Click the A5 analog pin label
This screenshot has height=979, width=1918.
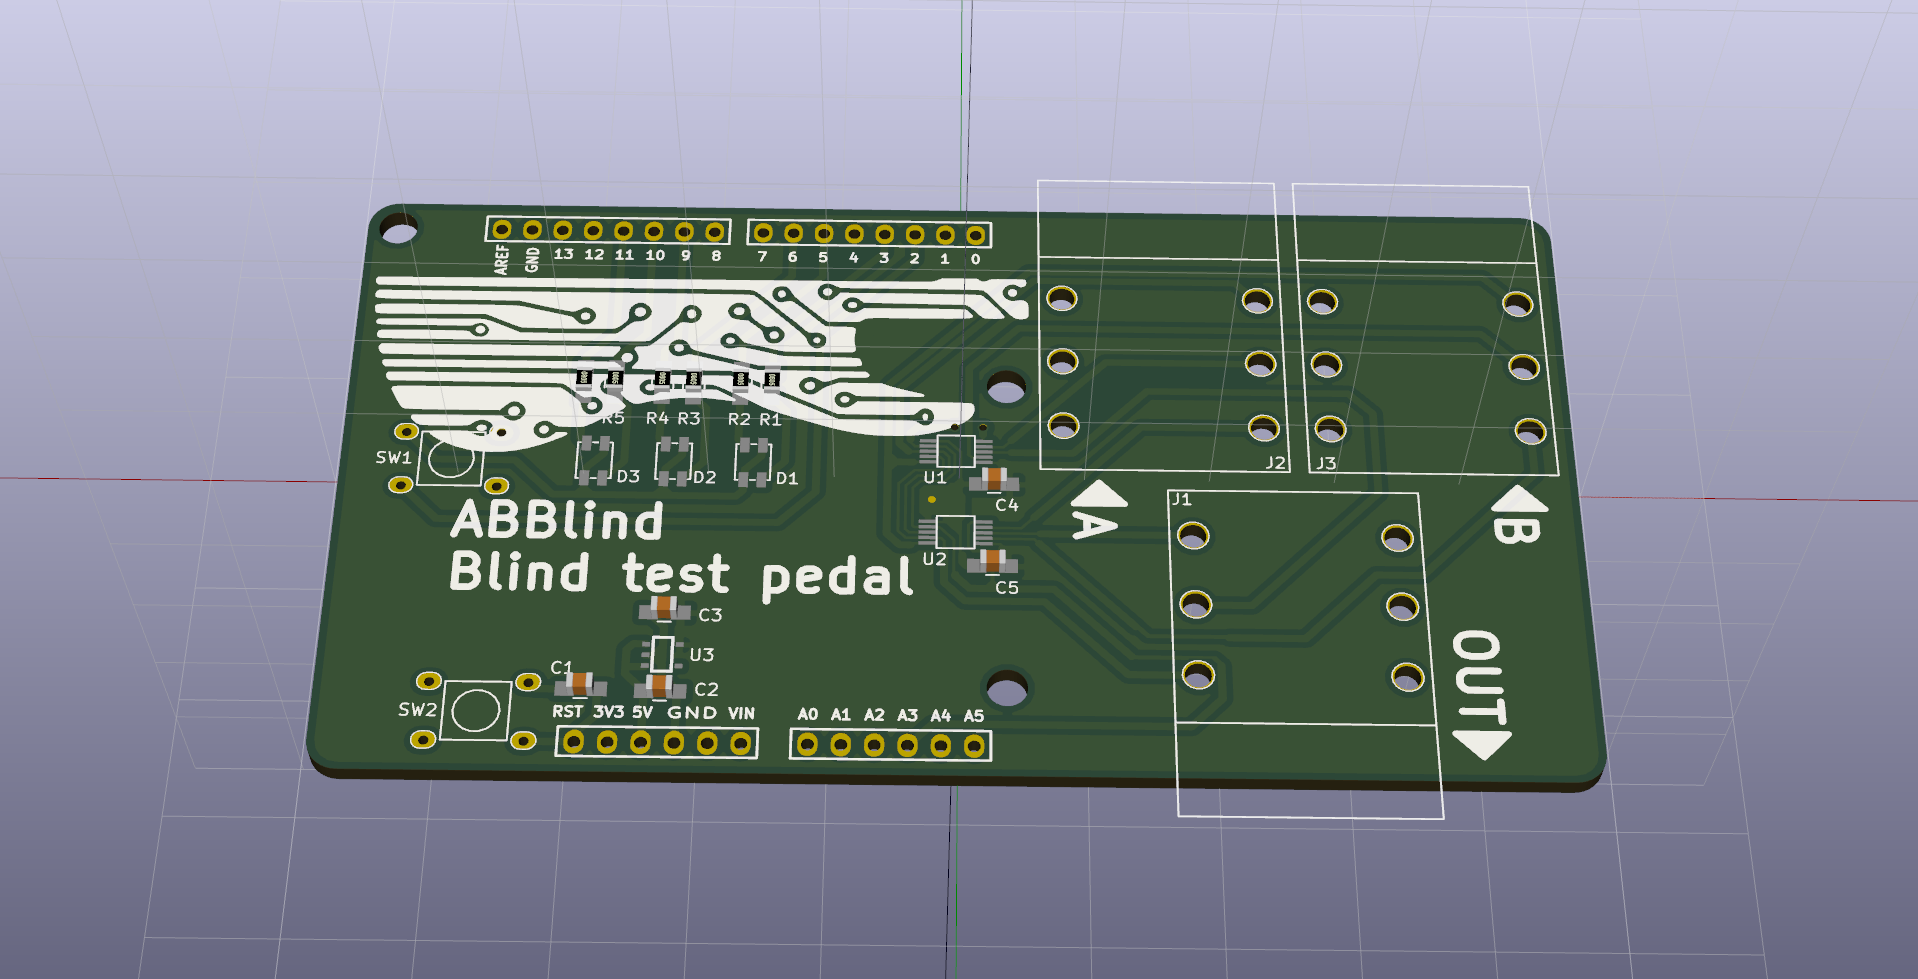(974, 715)
